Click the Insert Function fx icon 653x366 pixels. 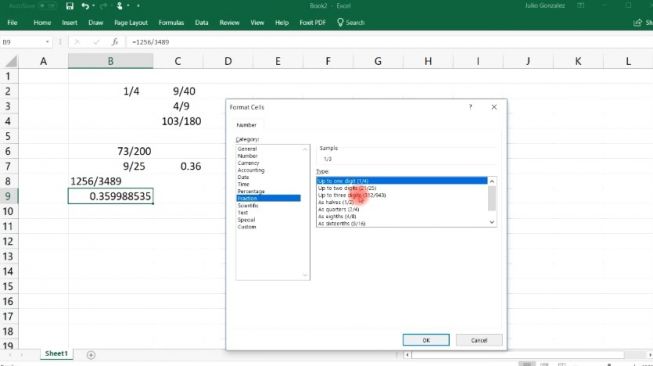(x=115, y=42)
